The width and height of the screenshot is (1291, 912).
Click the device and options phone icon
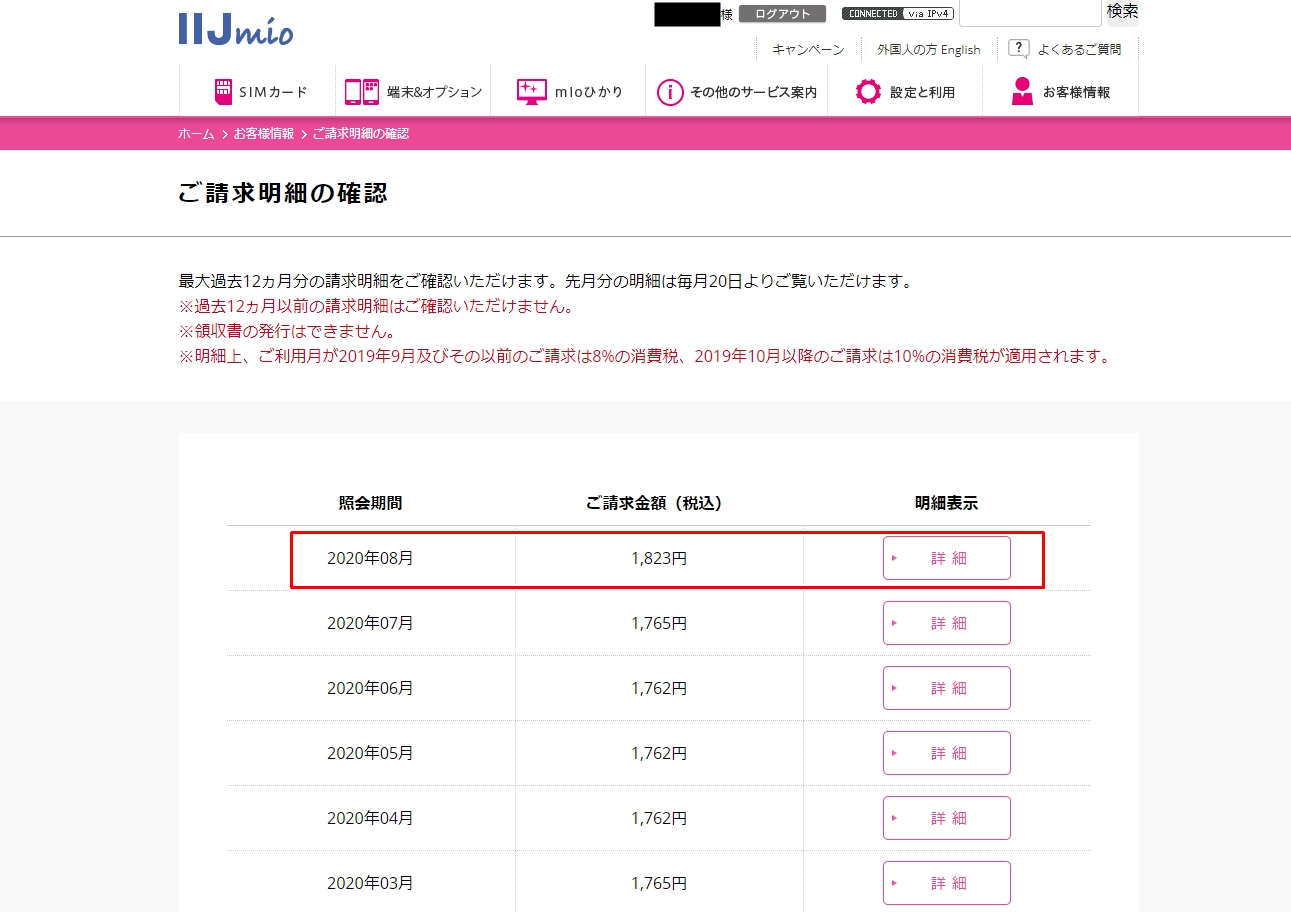click(x=362, y=92)
